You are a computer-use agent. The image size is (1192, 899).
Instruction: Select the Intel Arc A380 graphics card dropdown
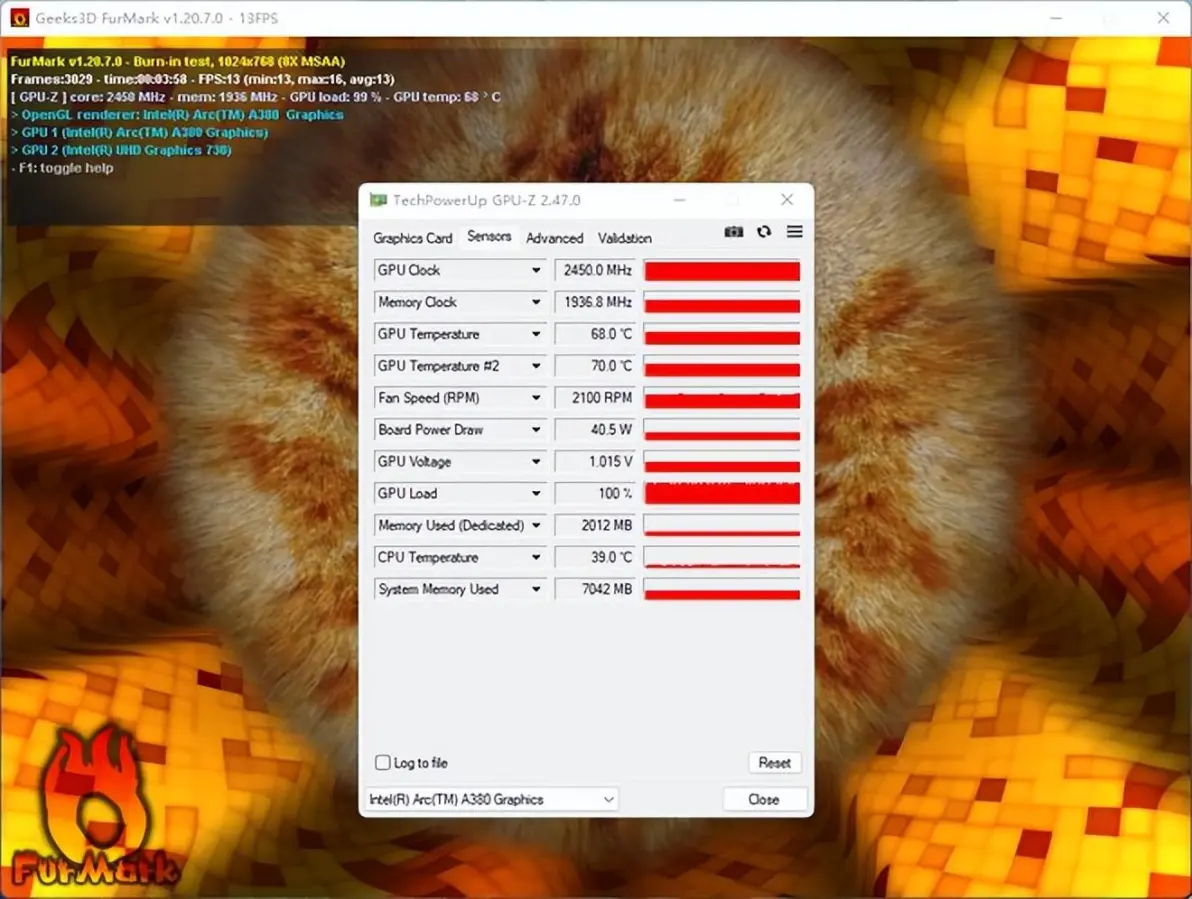point(492,799)
